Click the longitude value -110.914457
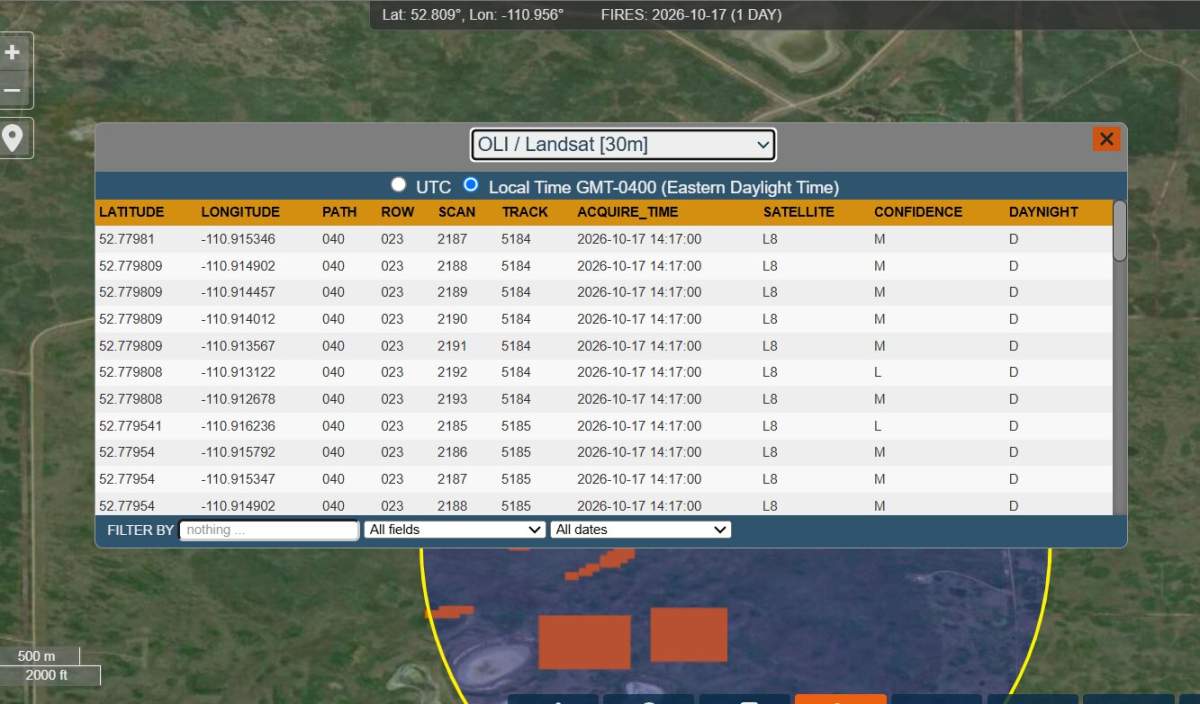1200x704 pixels. 238,292
